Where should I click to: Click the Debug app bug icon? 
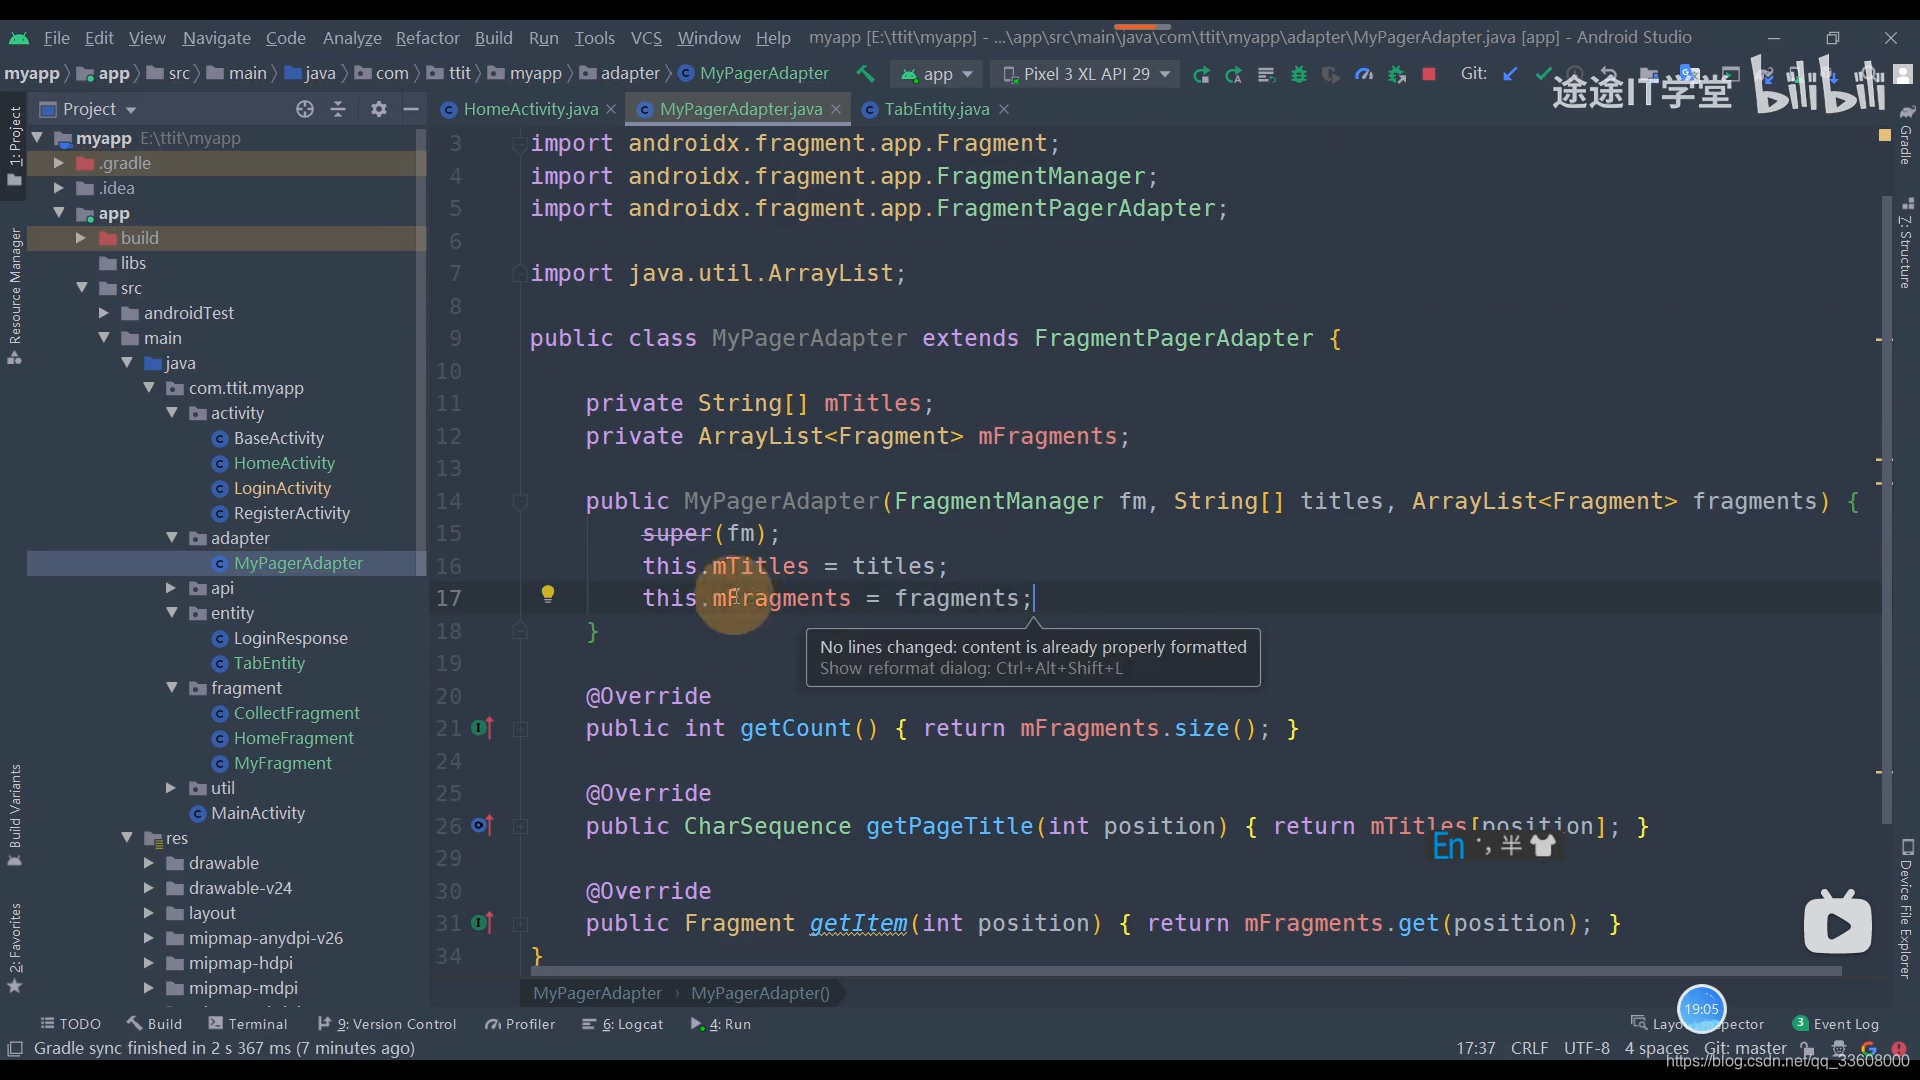click(1299, 74)
